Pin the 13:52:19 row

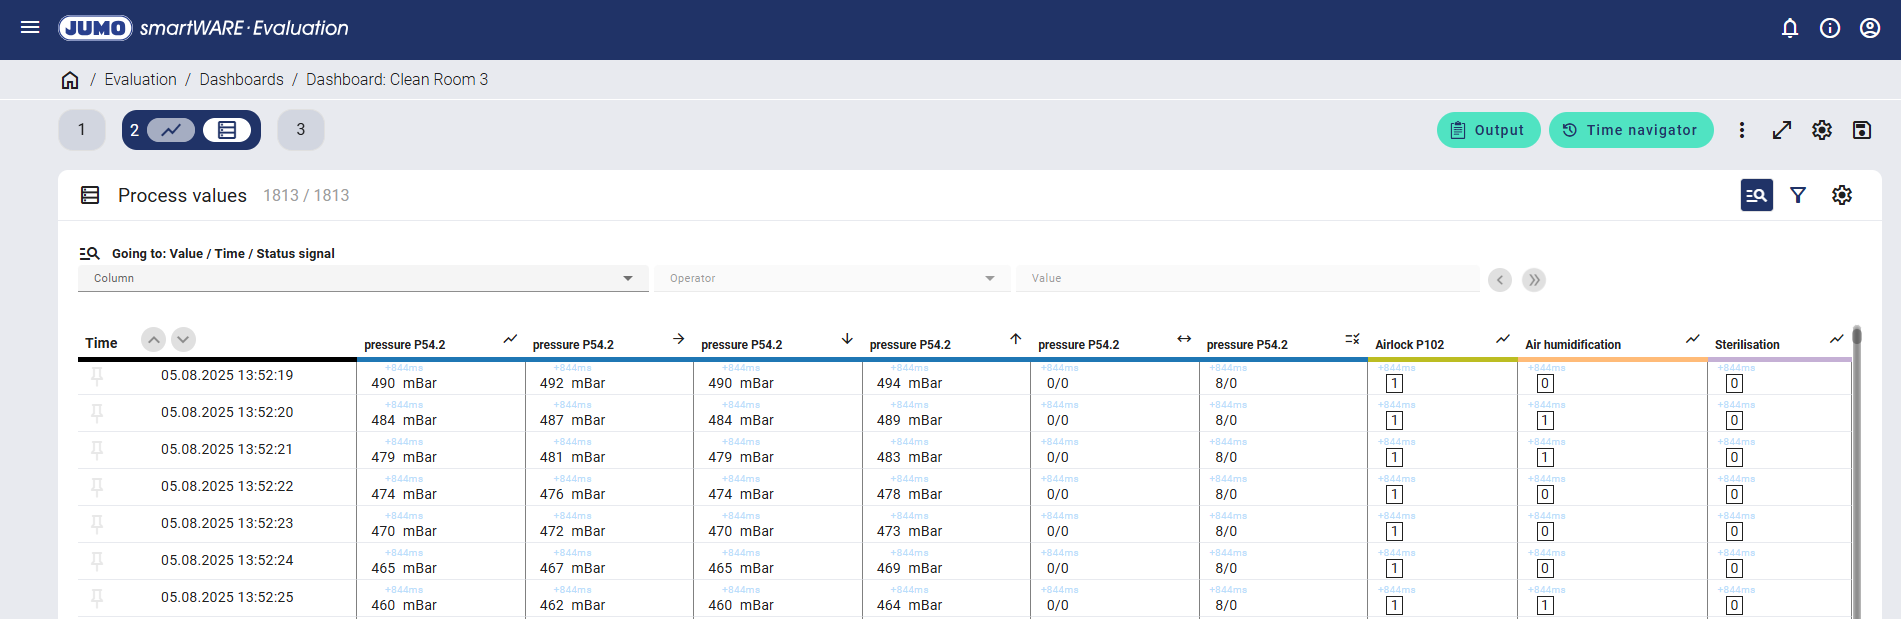point(97,376)
